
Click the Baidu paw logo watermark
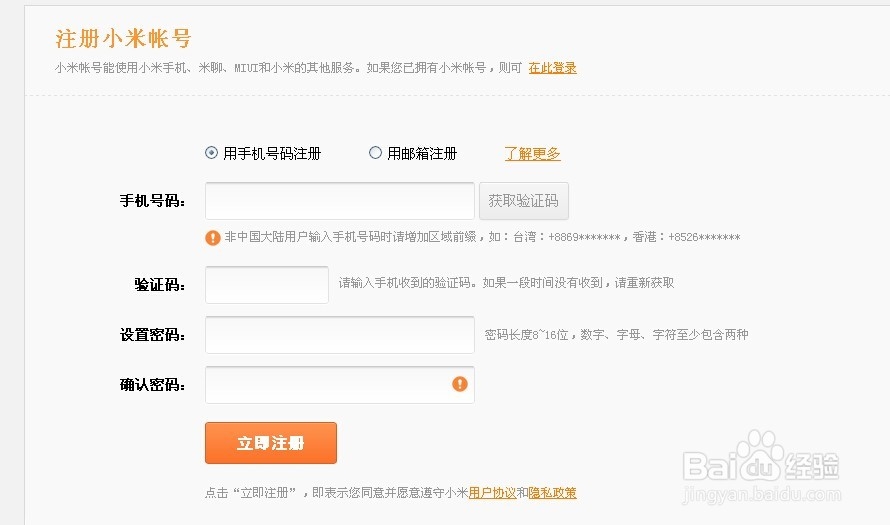[x=760, y=456]
